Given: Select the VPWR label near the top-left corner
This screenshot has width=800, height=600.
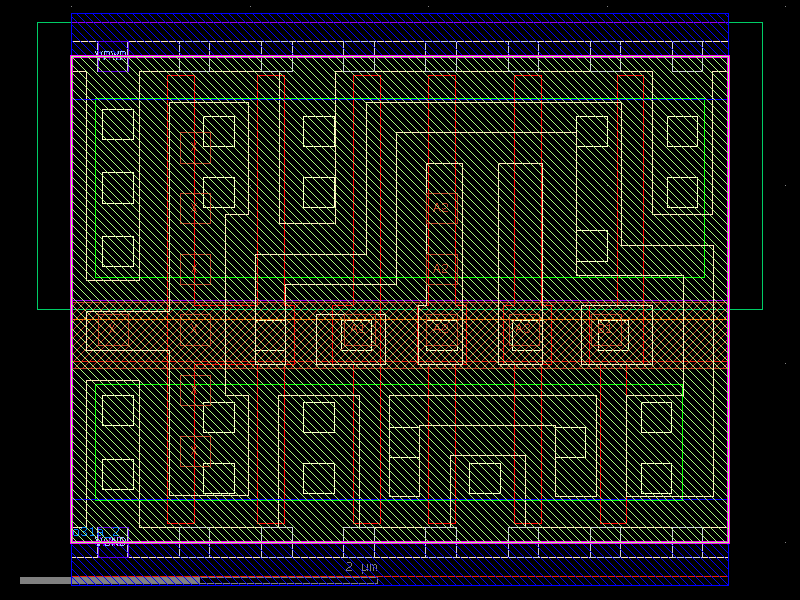Looking at the screenshot, I should point(111,53).
